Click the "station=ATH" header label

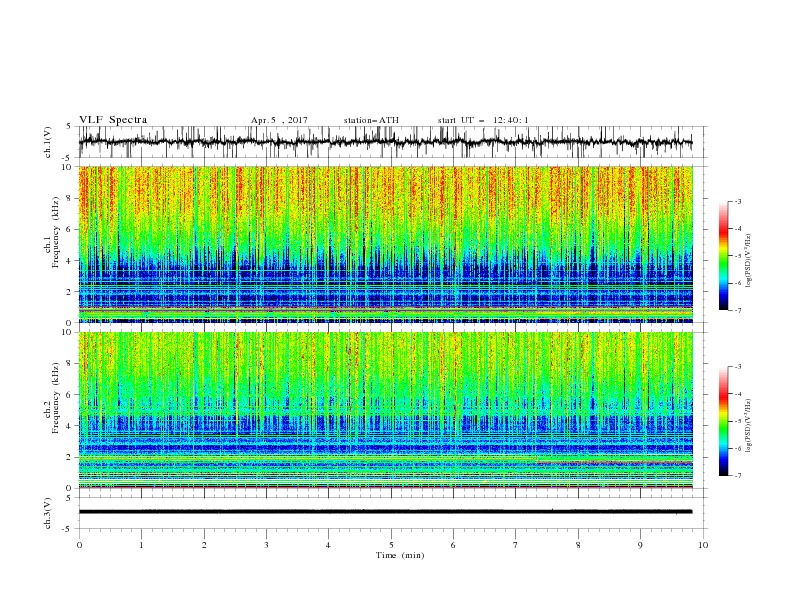pyautogui.click(x=371, y=120)
